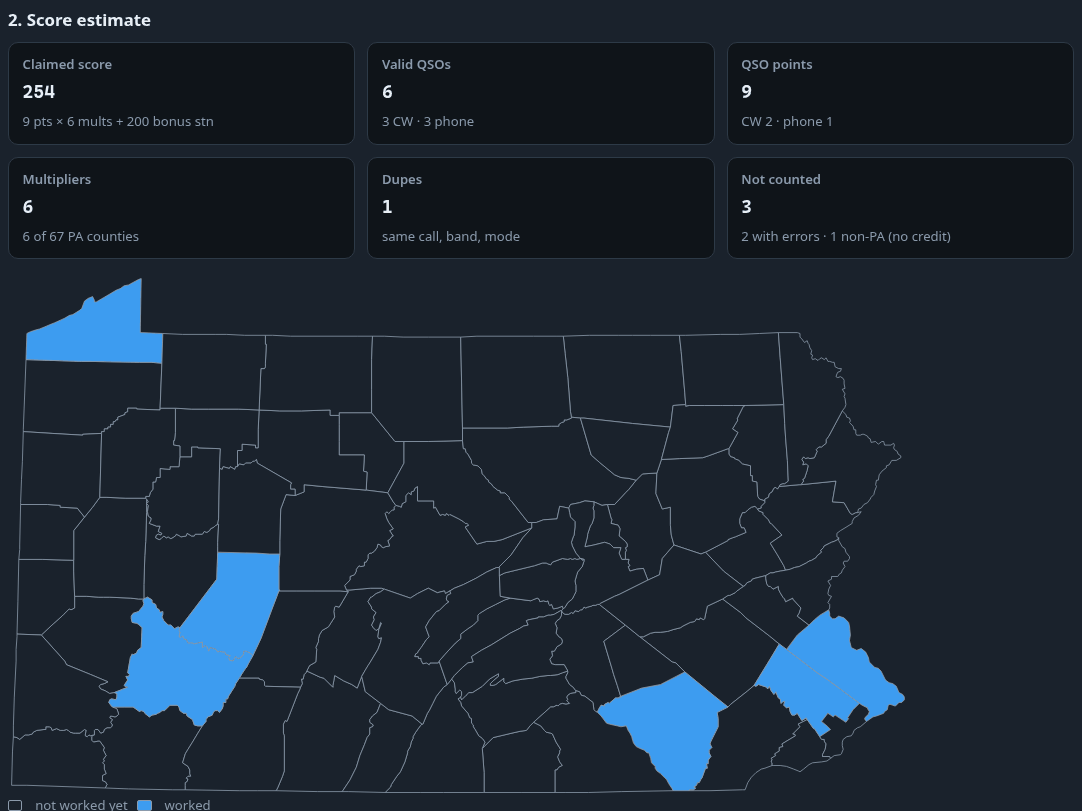Image resolution: width=1082 pixels, height=811 pixels.
Task: Click '2 with errors · 1 non-PA (no credit)'
Action: (846, 236)
